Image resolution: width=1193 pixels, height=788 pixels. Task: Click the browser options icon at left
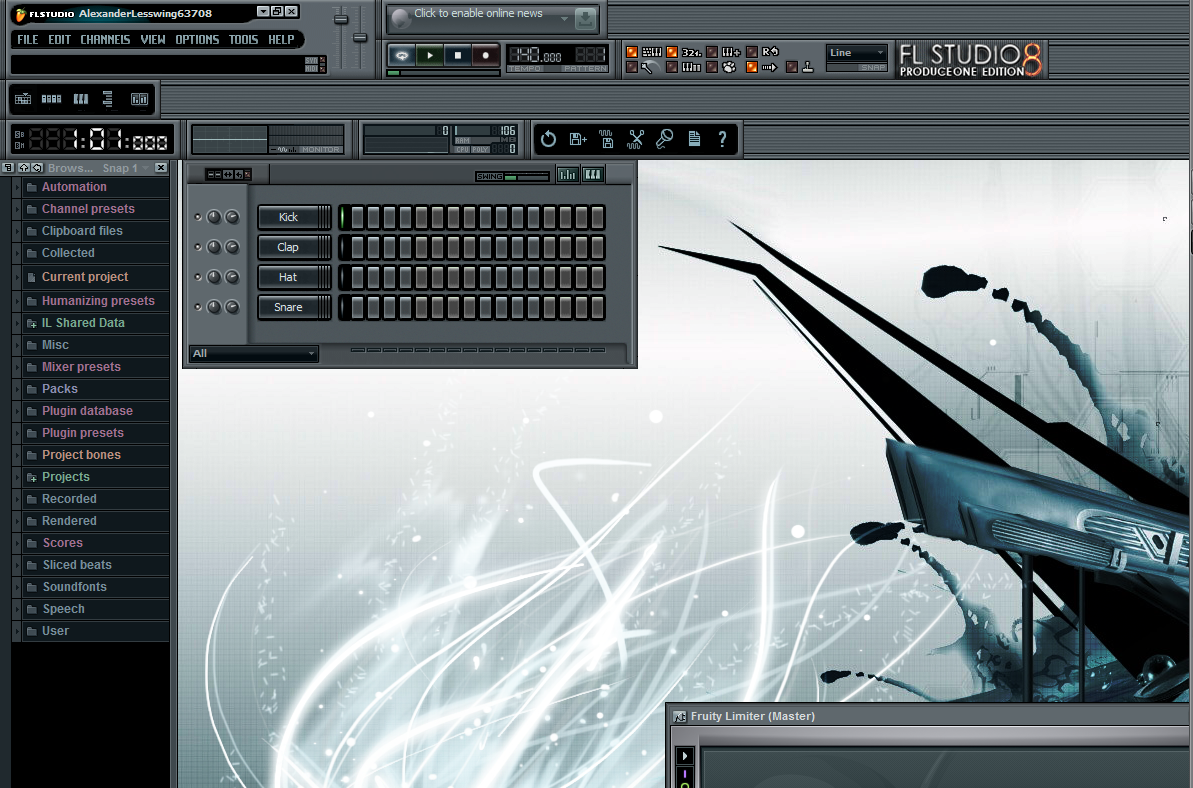(8, 168)
